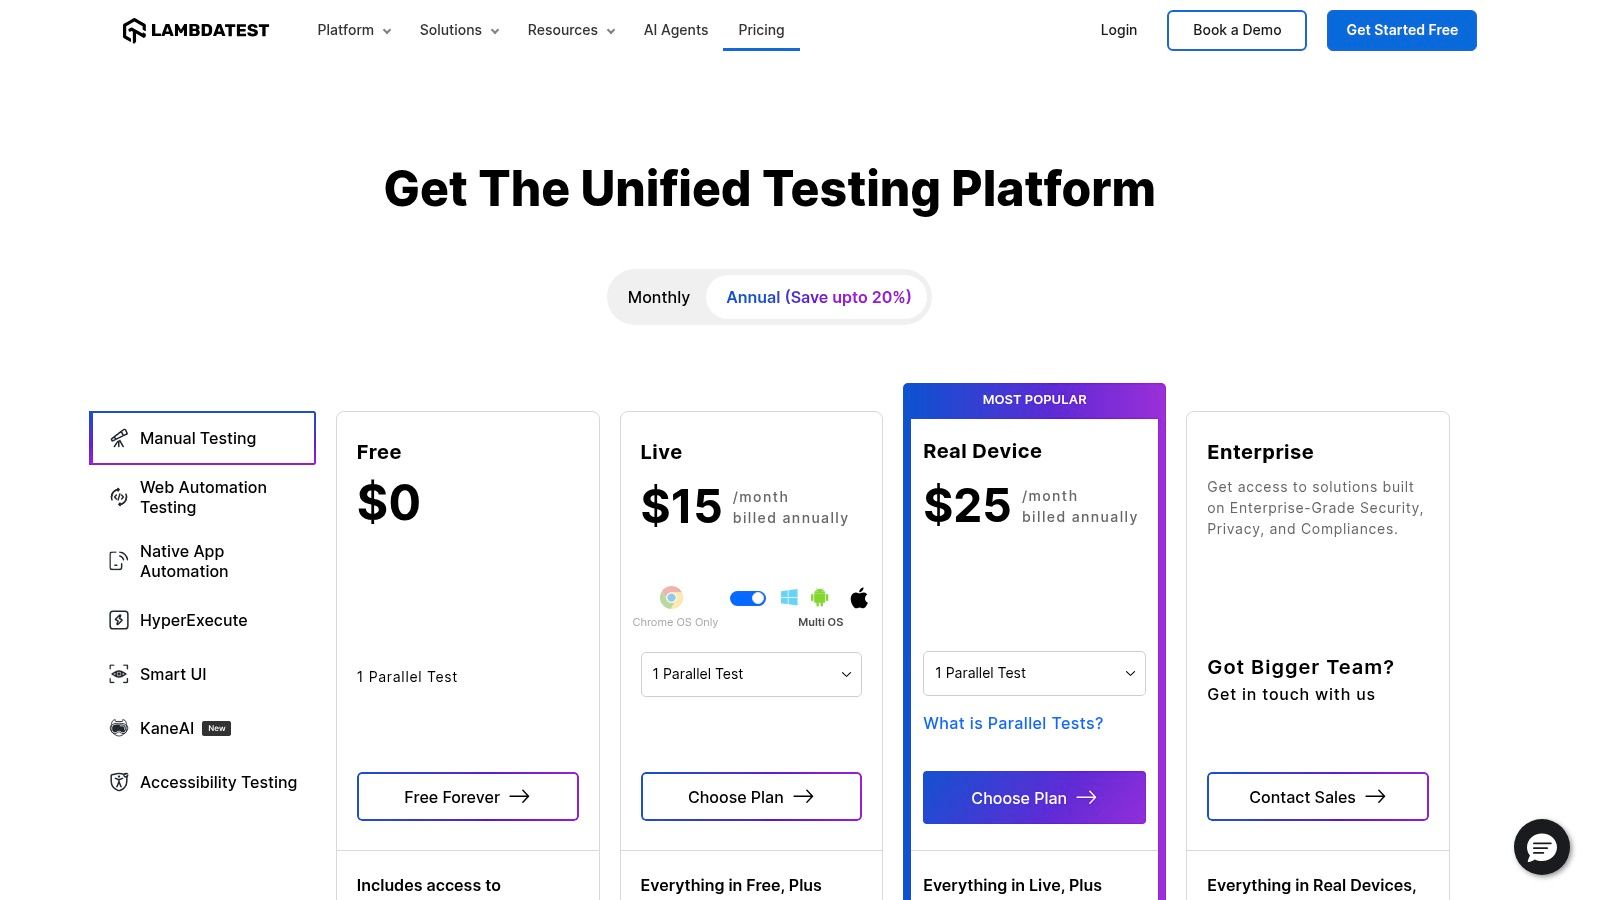
Task: Switch billing to Monthly
Action: click(658, 297)
